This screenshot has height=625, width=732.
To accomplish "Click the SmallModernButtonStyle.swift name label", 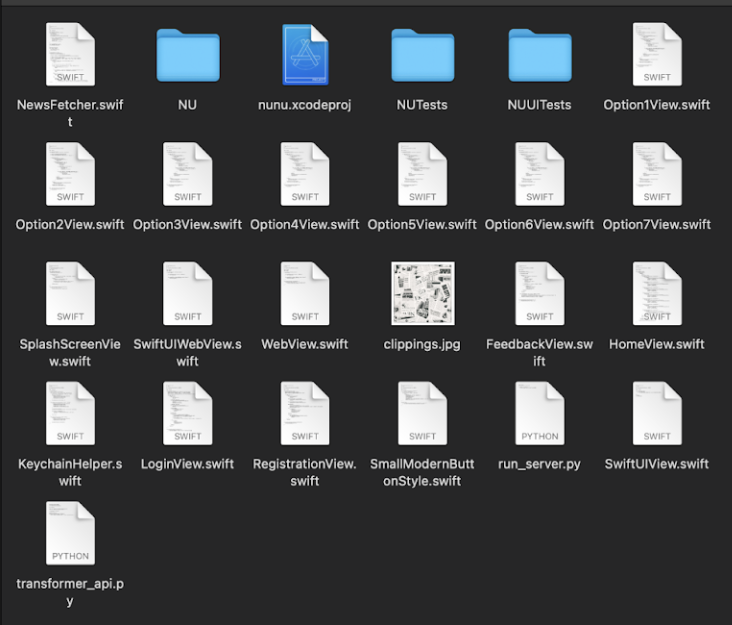I will pos(422,472).
